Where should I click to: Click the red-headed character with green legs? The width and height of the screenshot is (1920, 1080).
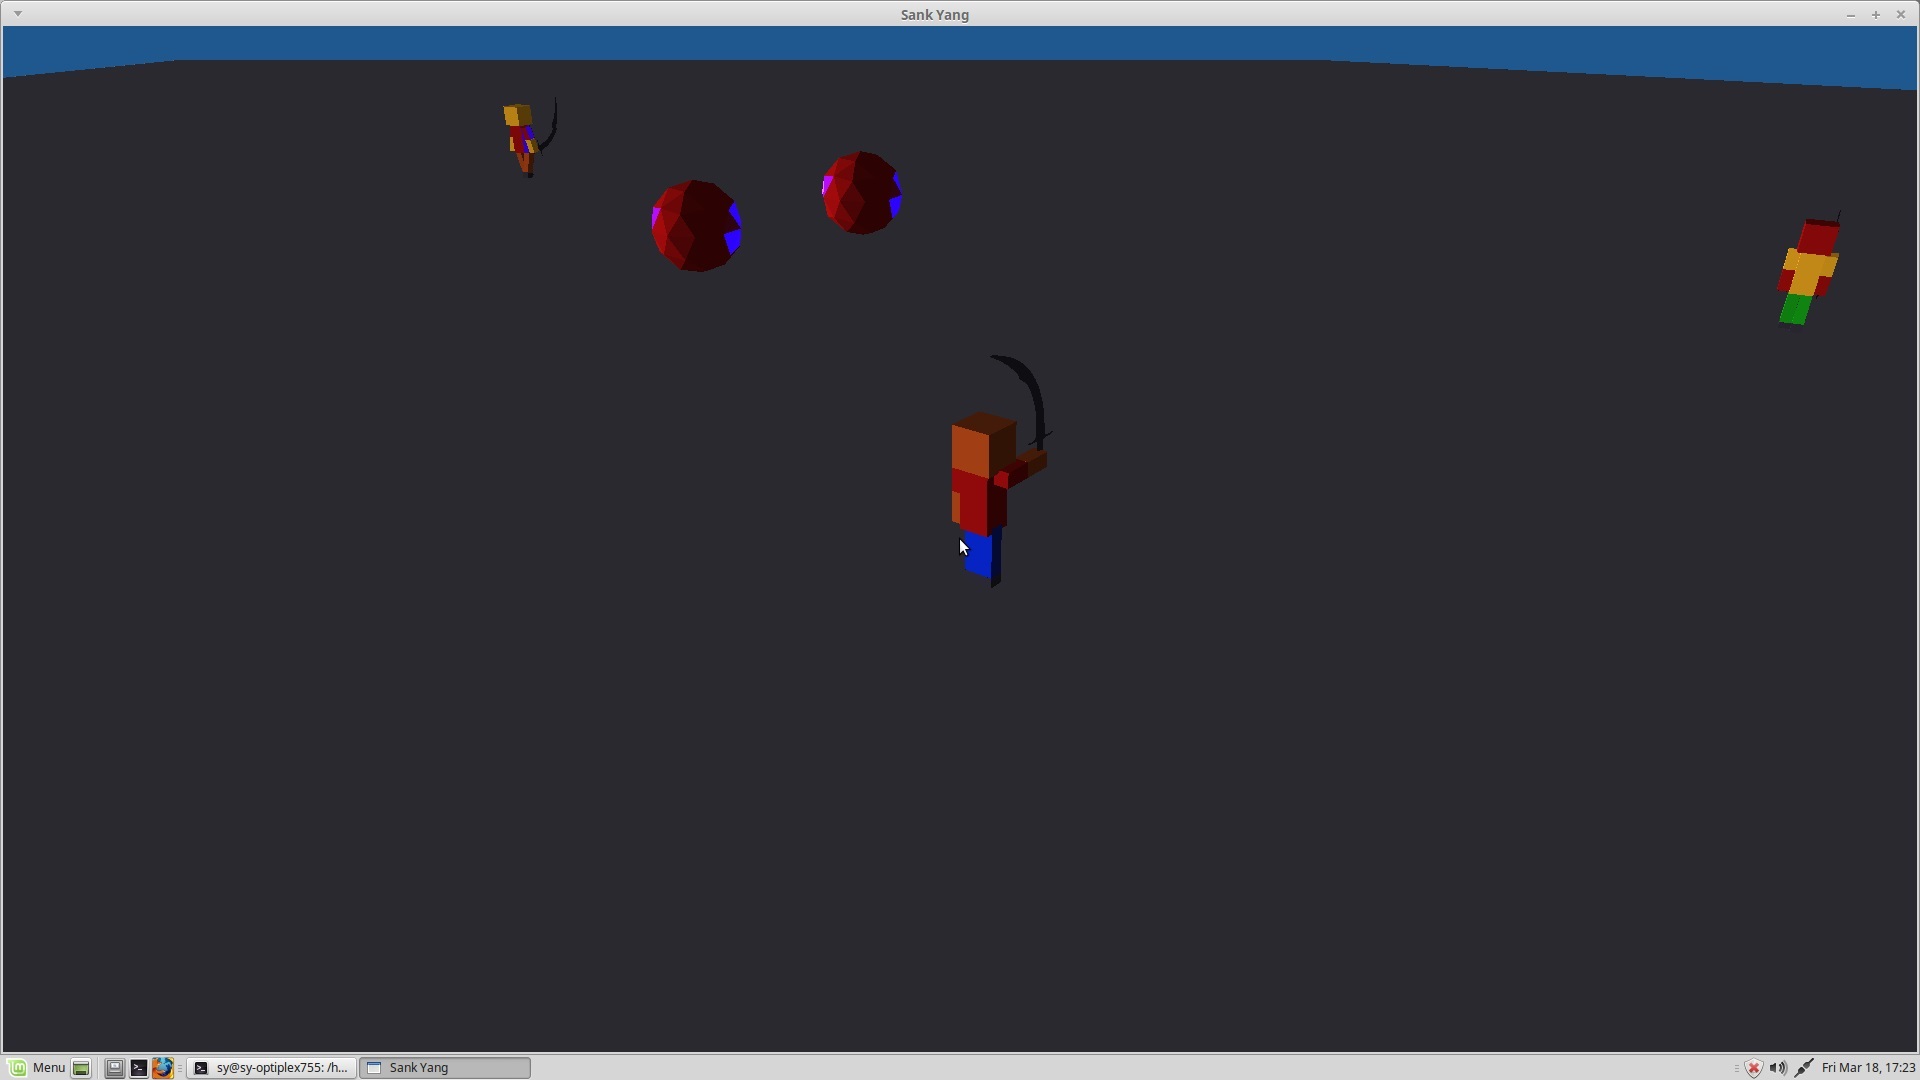1808,270
